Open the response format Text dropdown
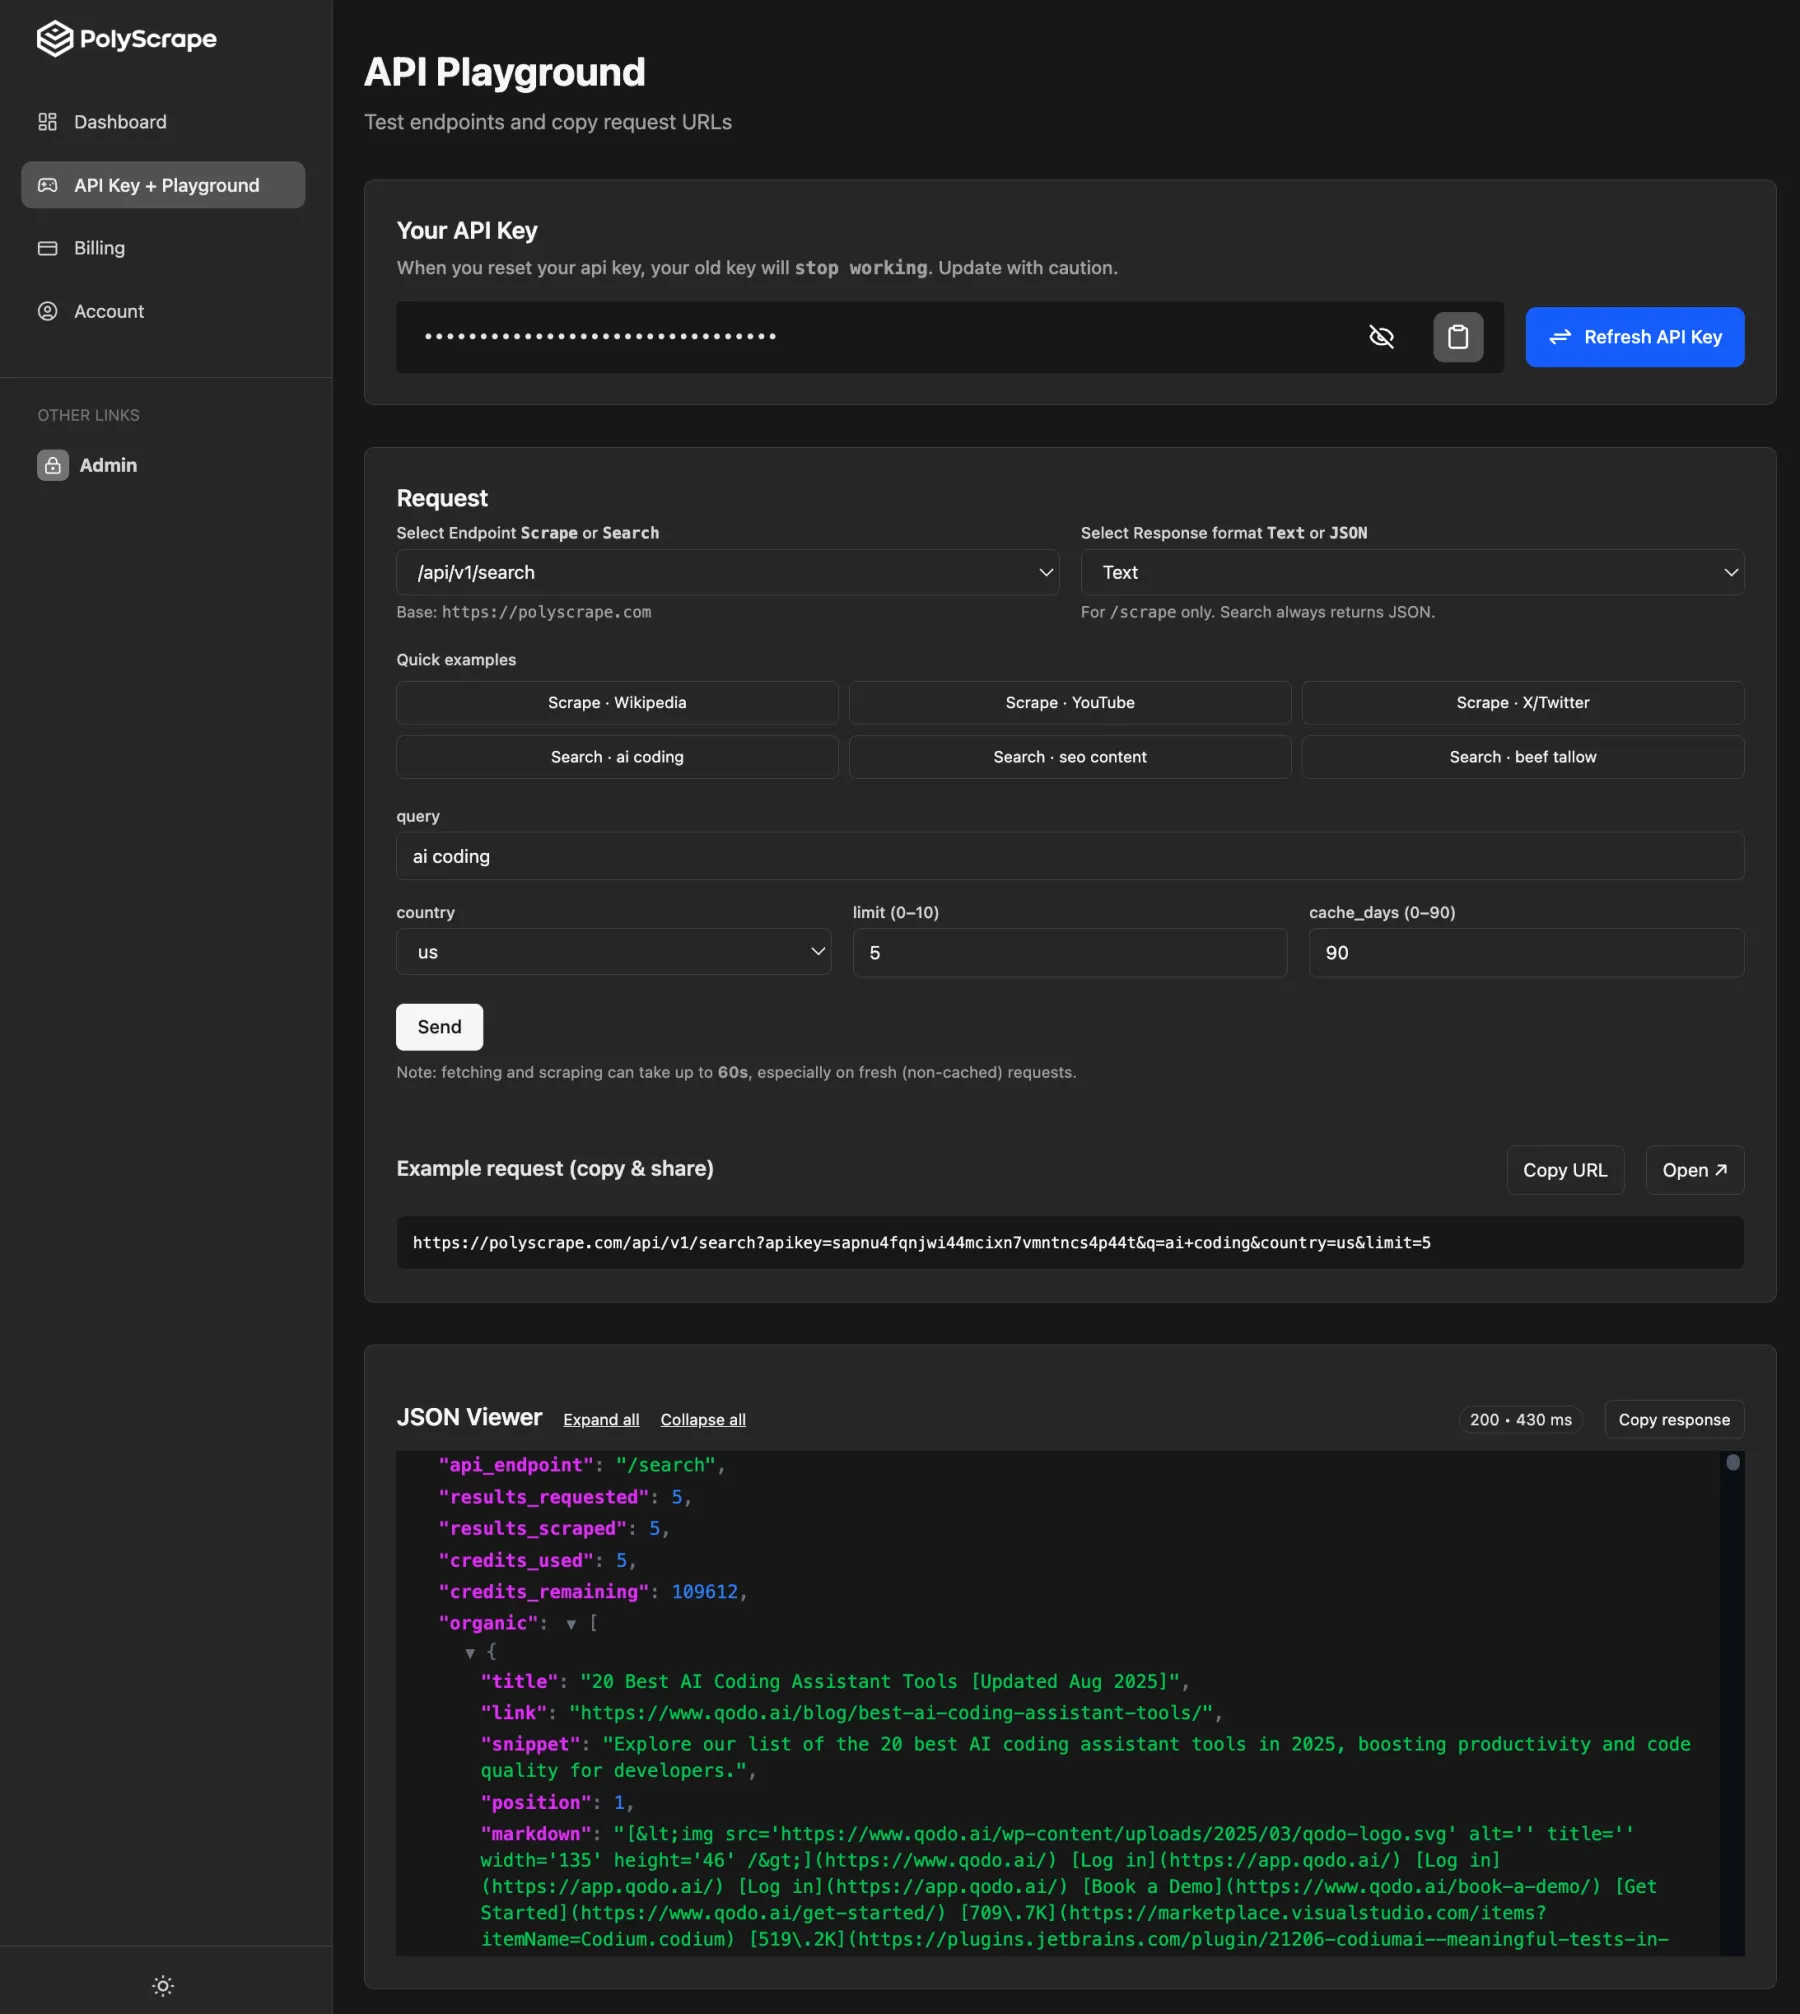 coord(1412,572)
